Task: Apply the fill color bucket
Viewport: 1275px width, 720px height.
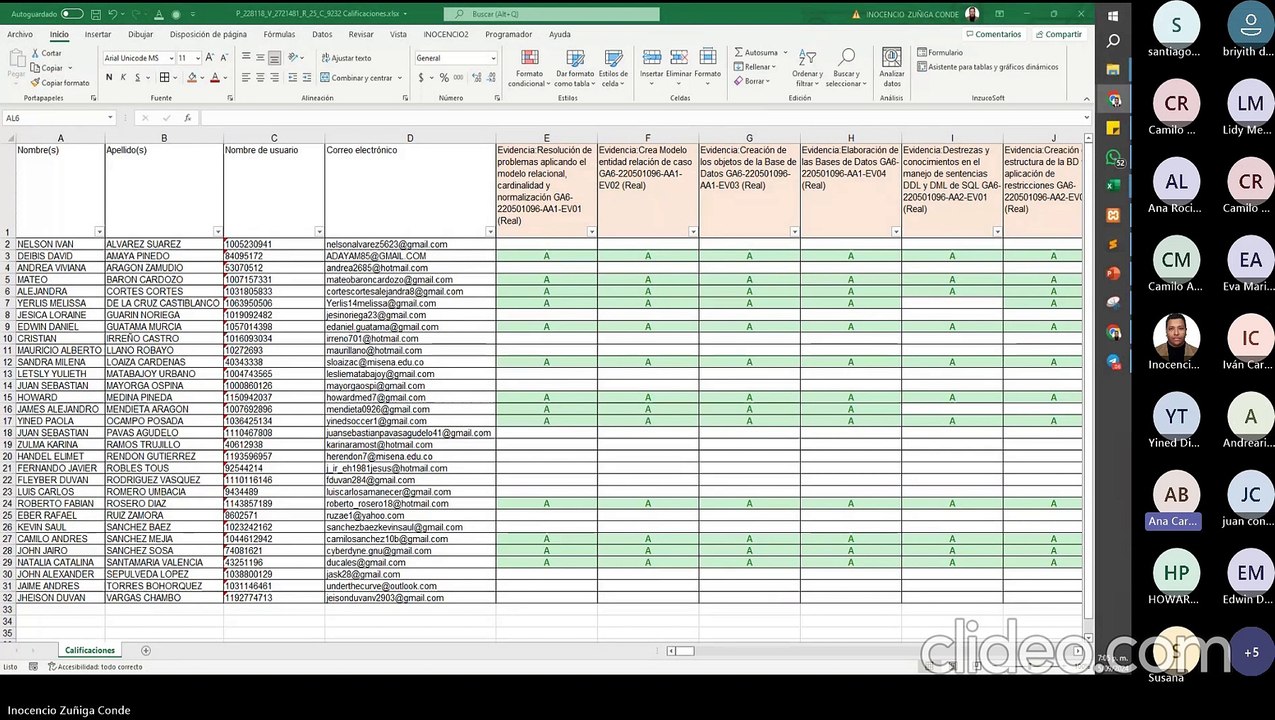Action: [x=193, y=77]
